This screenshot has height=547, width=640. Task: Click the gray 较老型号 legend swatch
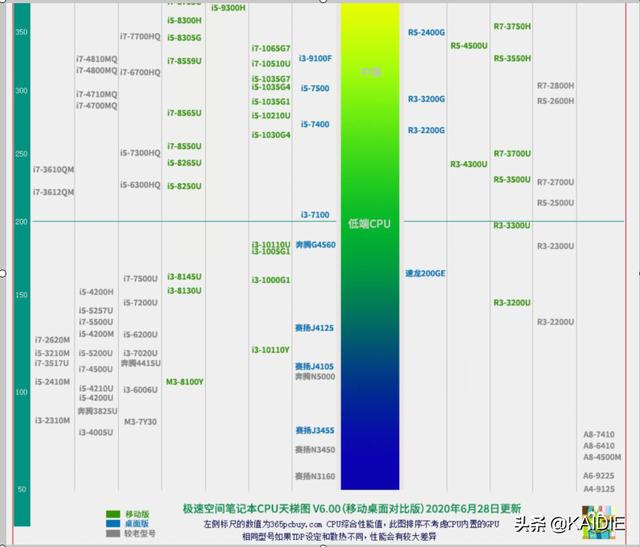pos(113,534)
